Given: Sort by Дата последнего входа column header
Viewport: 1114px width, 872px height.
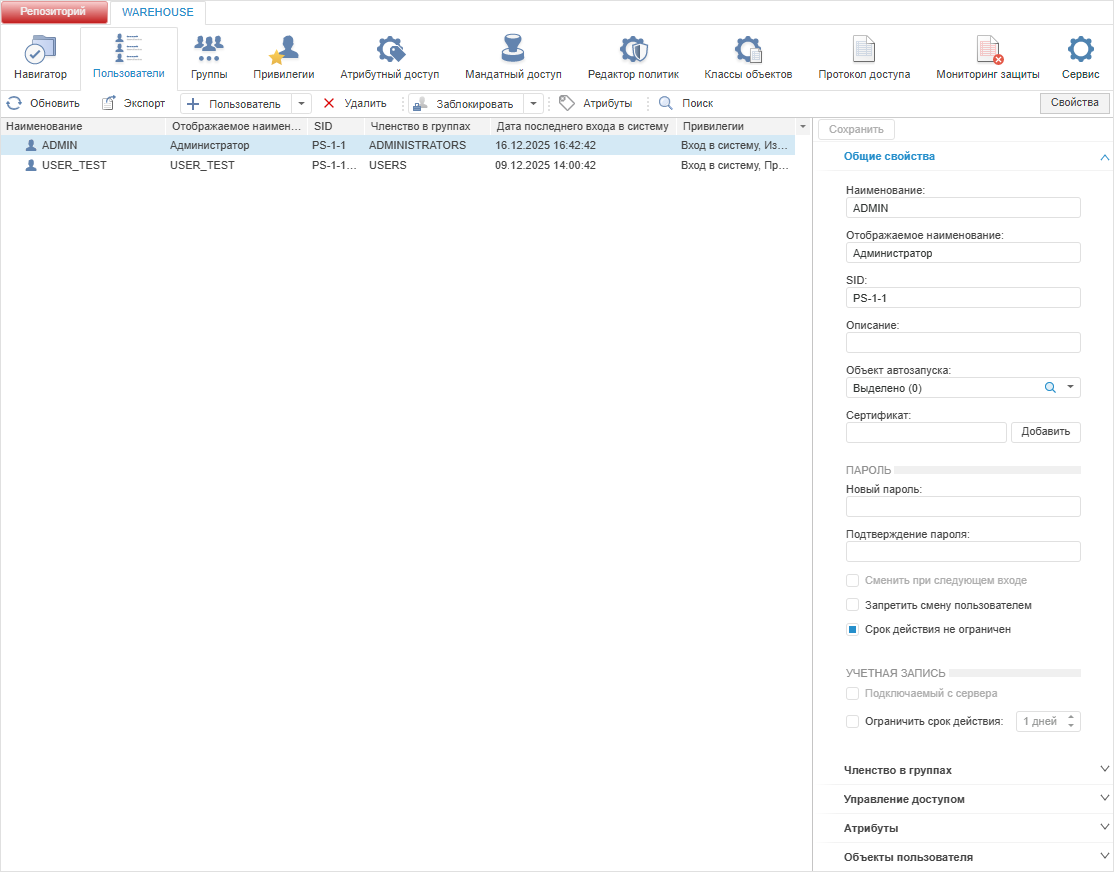Looking at the screenshot, I should point(583,127).
